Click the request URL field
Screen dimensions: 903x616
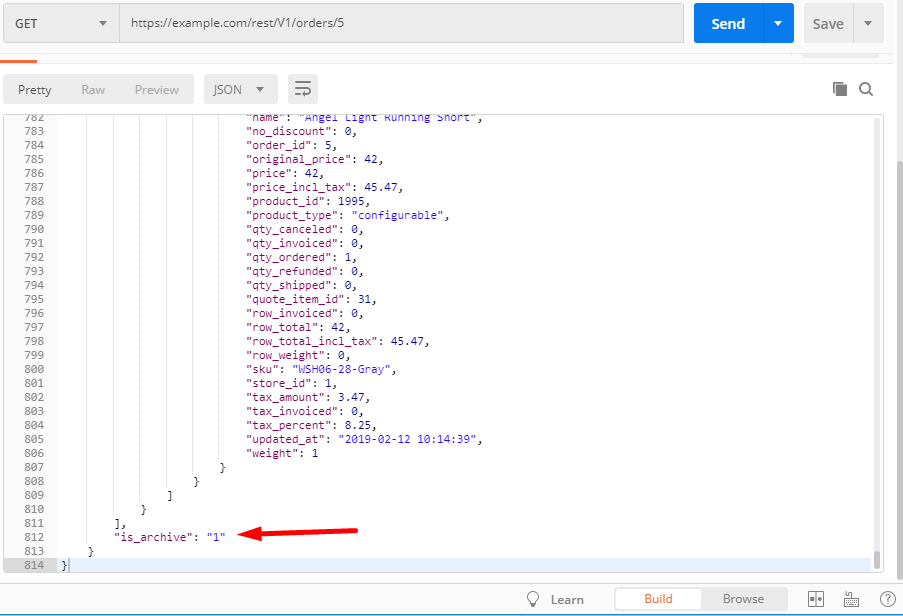click(401, 23)
